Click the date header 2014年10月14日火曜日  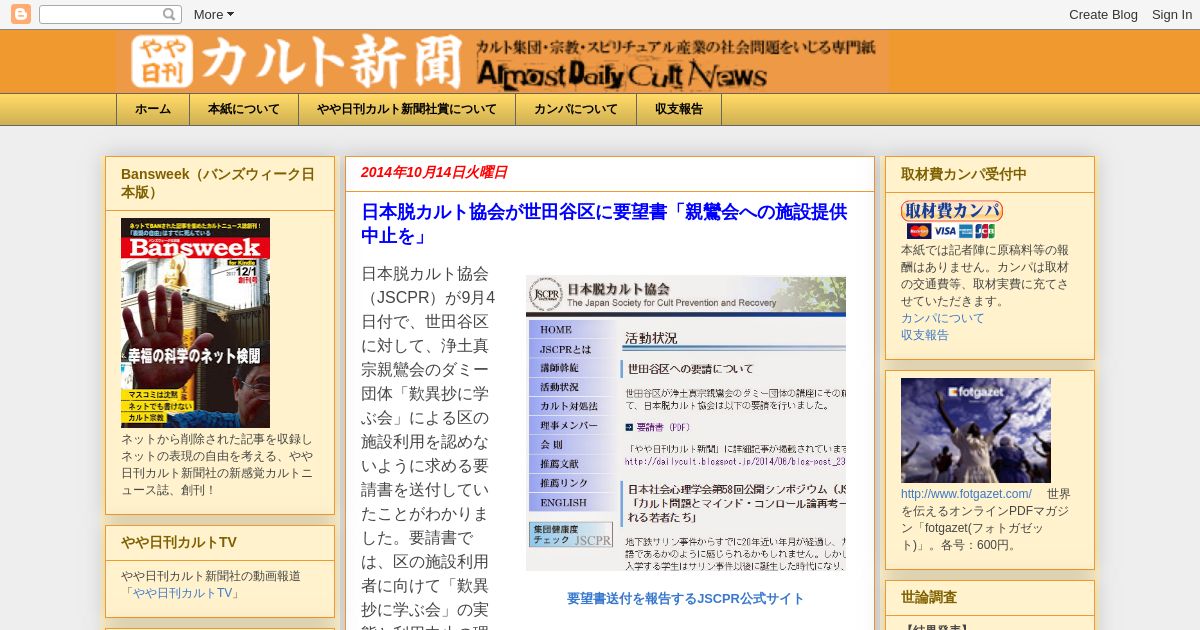[434, 172]
